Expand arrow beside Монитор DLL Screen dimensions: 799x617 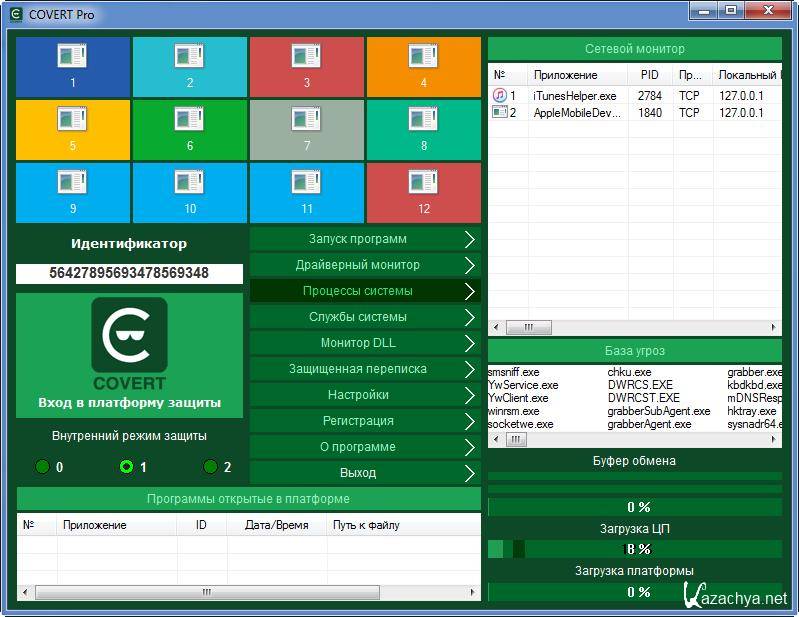point(469,343)
